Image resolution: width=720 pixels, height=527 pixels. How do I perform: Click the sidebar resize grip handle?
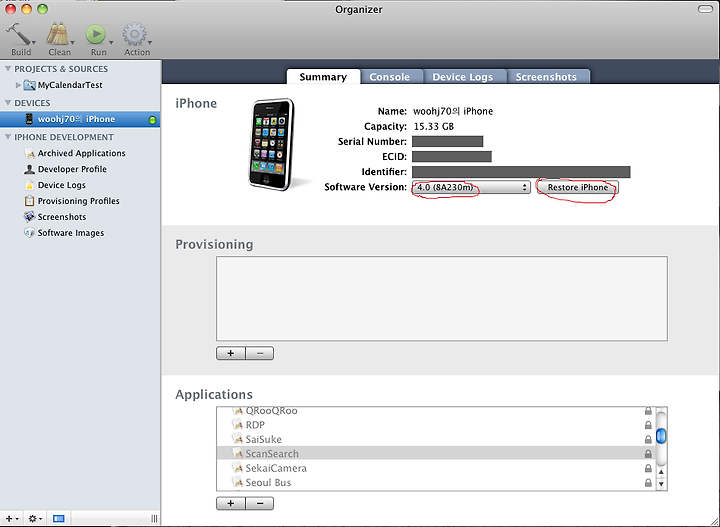pyautogui.click(x=154, y=519)
